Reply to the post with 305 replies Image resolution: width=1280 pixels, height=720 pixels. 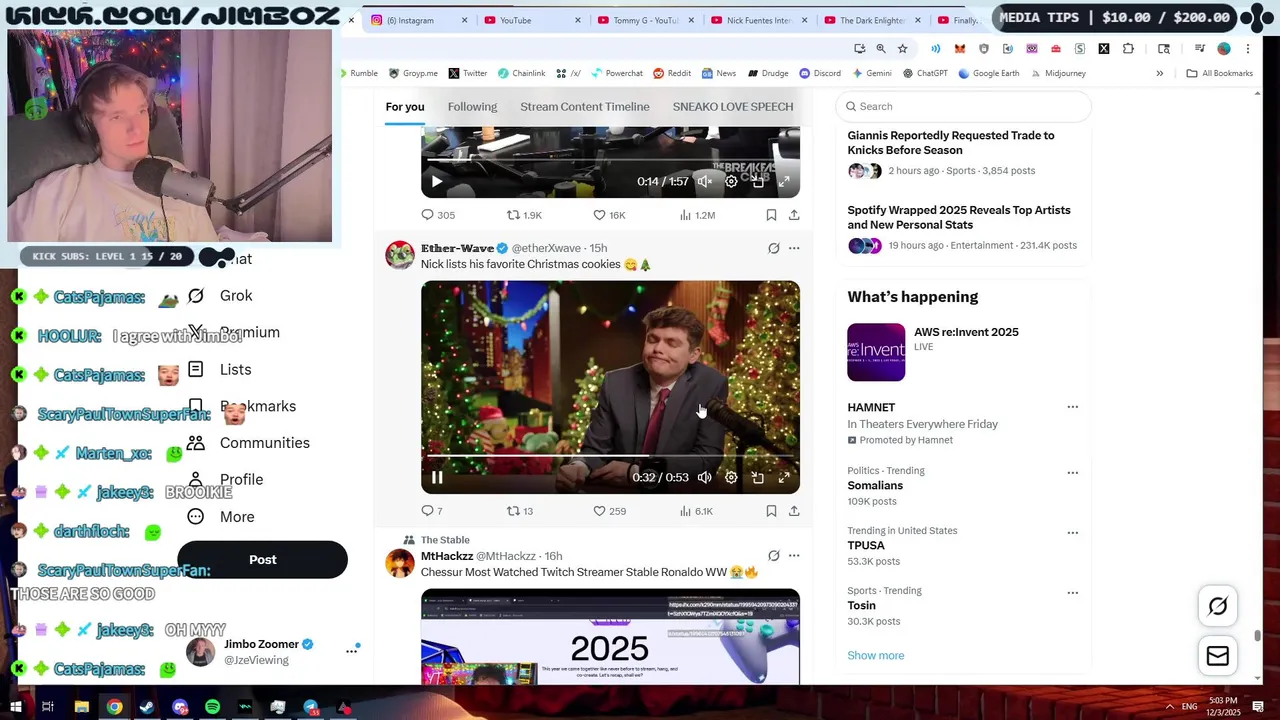point(438,215)
